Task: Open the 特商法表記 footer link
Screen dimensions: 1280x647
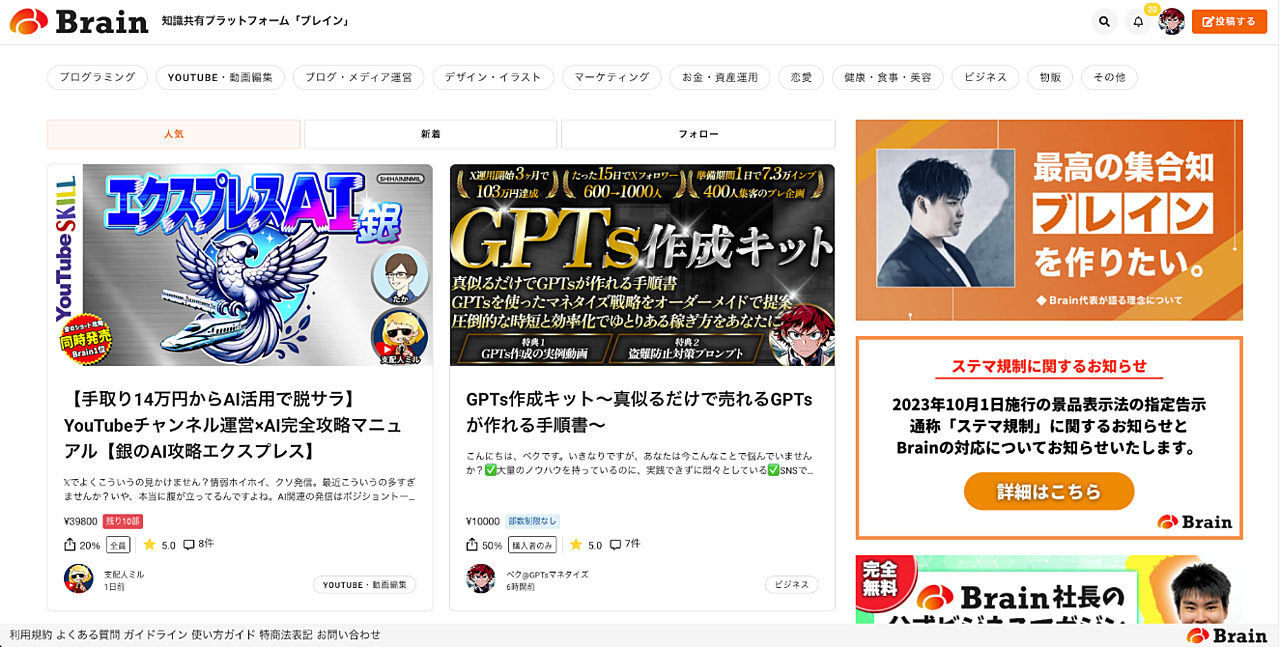Action: tap(286, 635)
